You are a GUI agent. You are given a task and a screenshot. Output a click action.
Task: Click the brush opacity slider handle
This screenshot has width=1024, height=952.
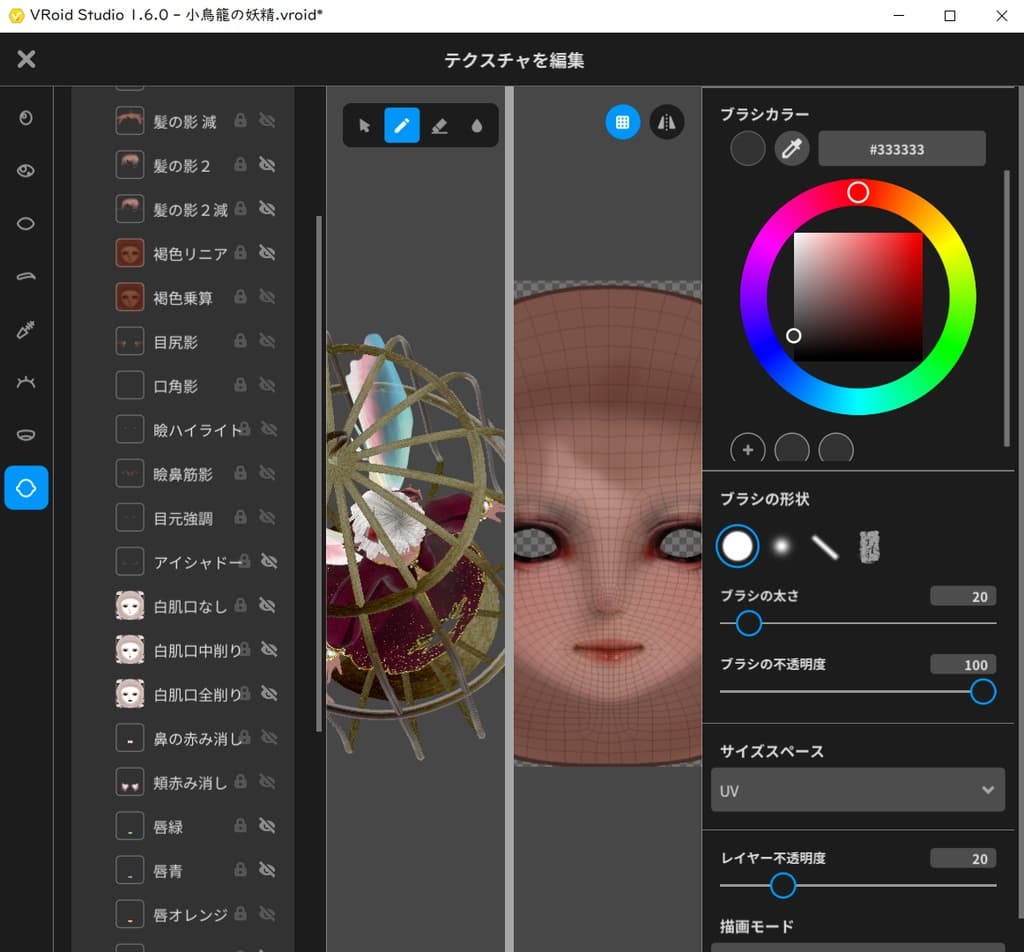(x=983, y=691)
